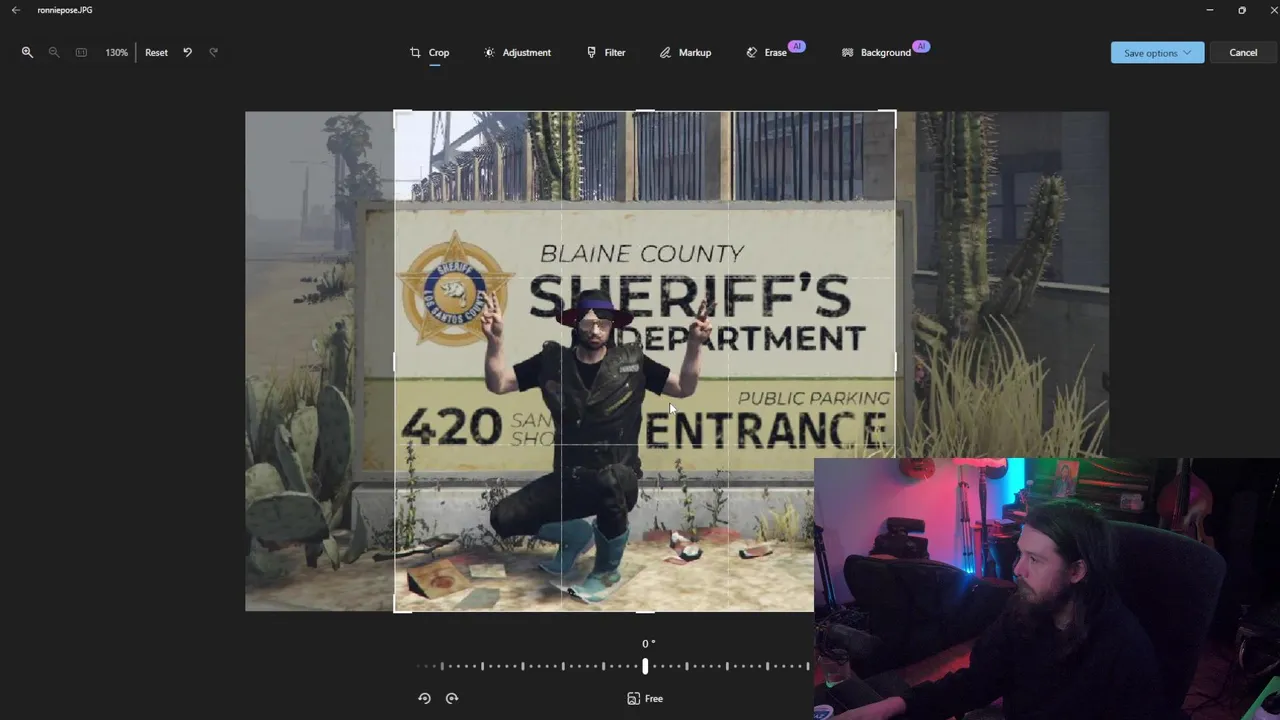The width and height of the screenshot is (1280, 720).
Task: Rotate image counterclockwise icon
Action: (x=424, y=698)
